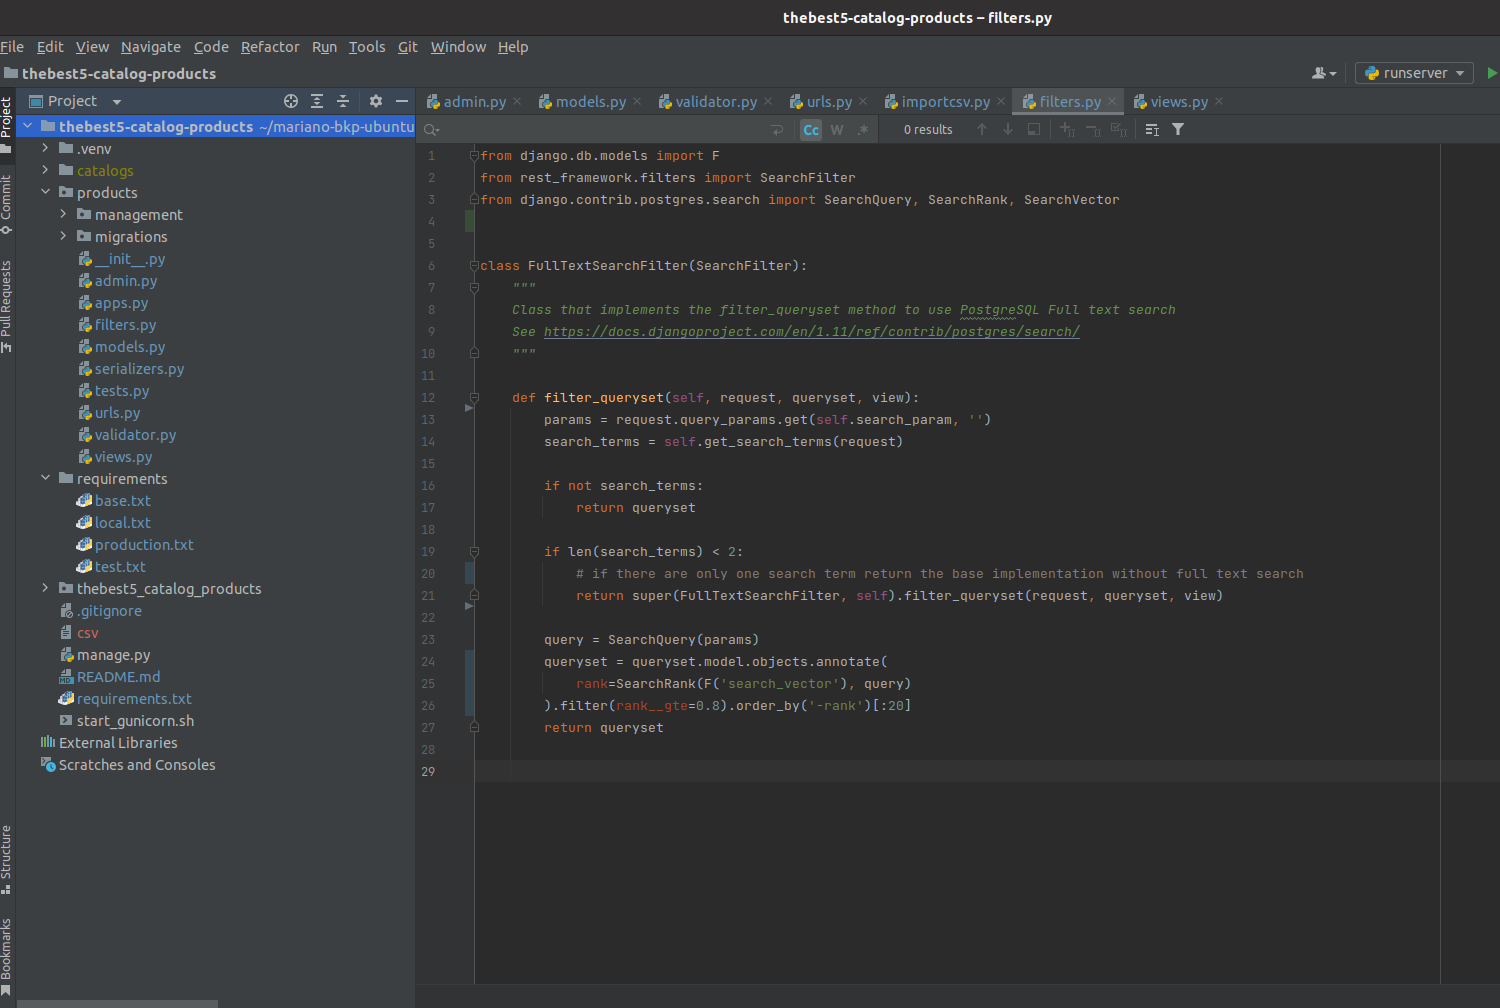The height and width of the screenshot is (1008, 1500).
Task: Click the Collapse All icon in Project panel
Action: pyautogui.click(x=343, y=101)
